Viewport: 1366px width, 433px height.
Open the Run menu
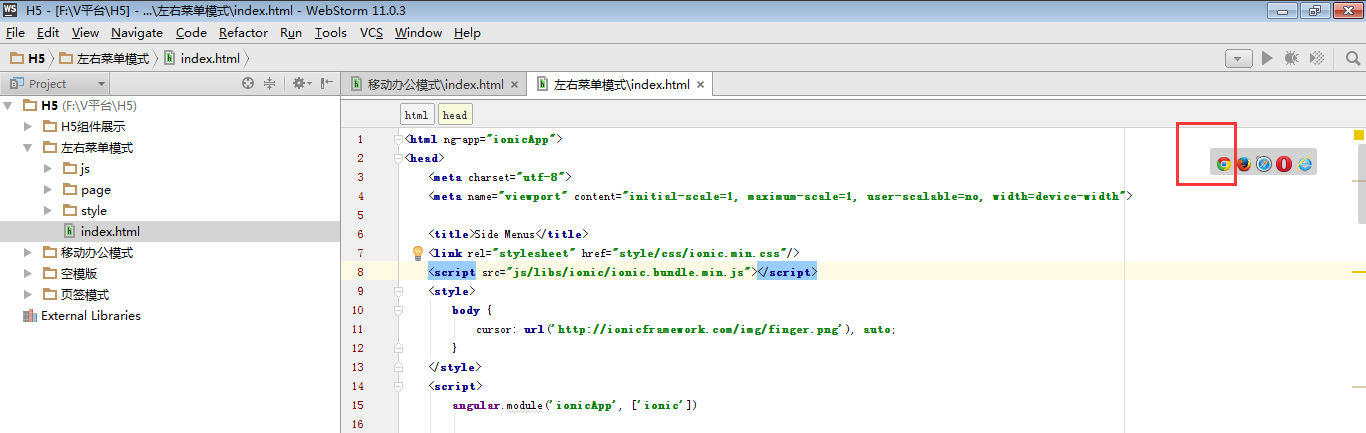[x=291, y=33]
